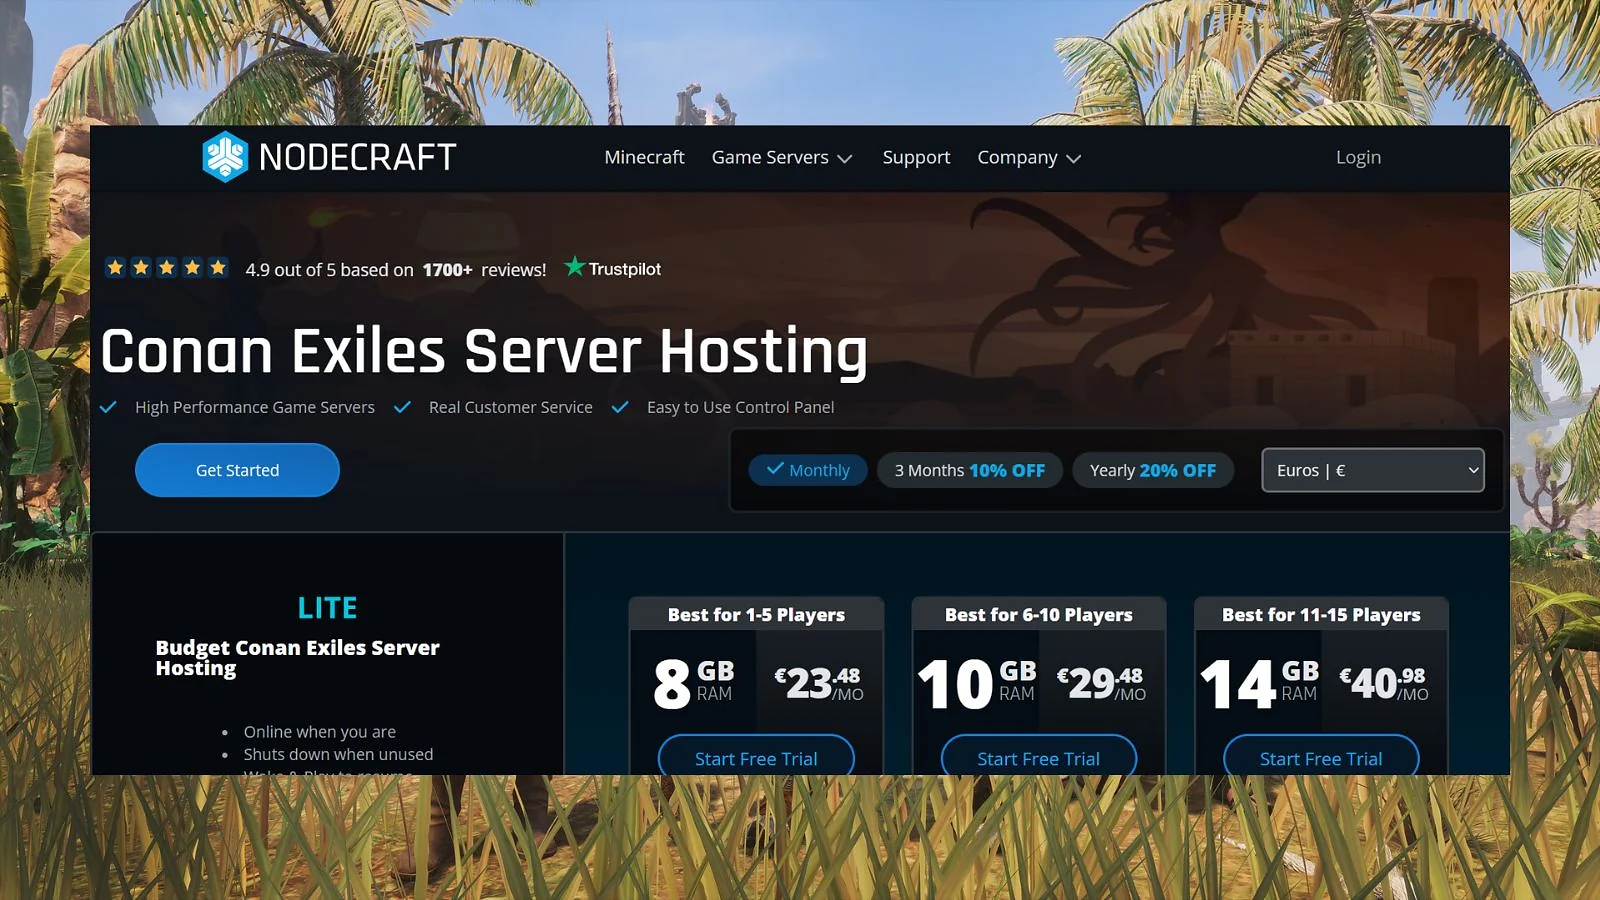
Task: Click High Performance Game Servers text
Action: click(255, 407)
